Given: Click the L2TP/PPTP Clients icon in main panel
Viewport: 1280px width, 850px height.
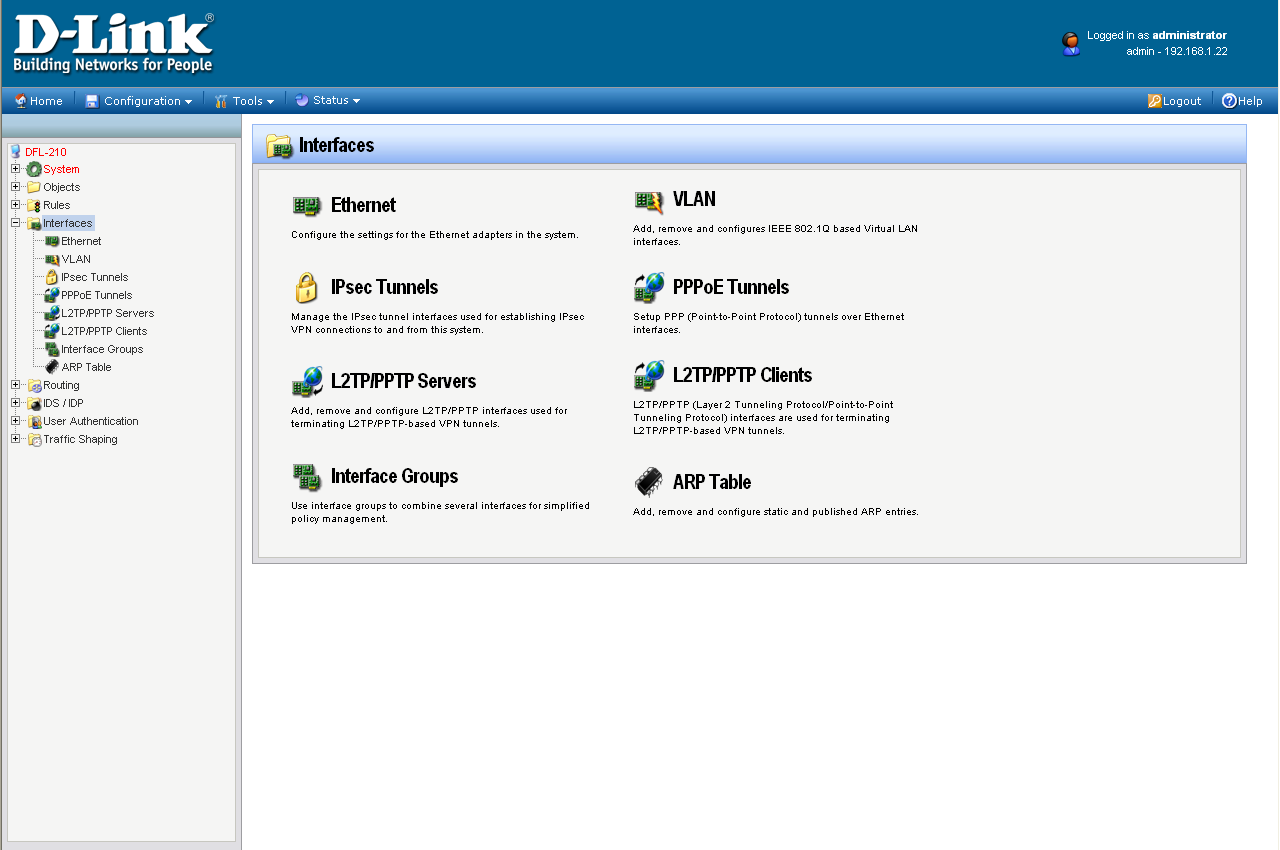Looking at the screenshot, I should tap(648, 376).
